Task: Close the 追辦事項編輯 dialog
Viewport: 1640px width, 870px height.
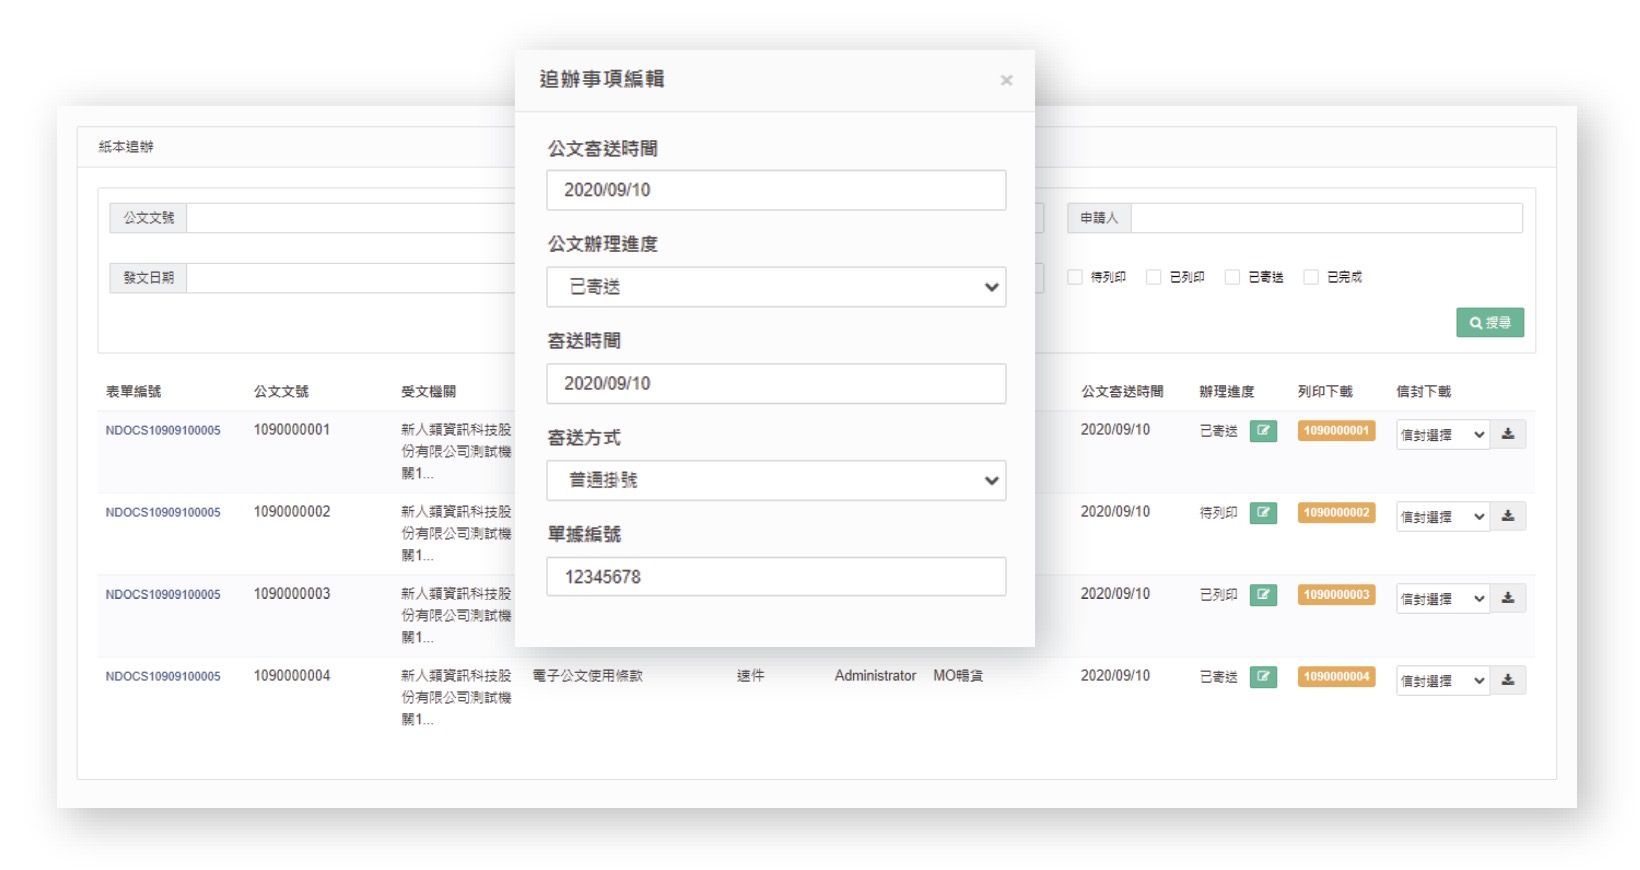Action: tap(1006, 80)
